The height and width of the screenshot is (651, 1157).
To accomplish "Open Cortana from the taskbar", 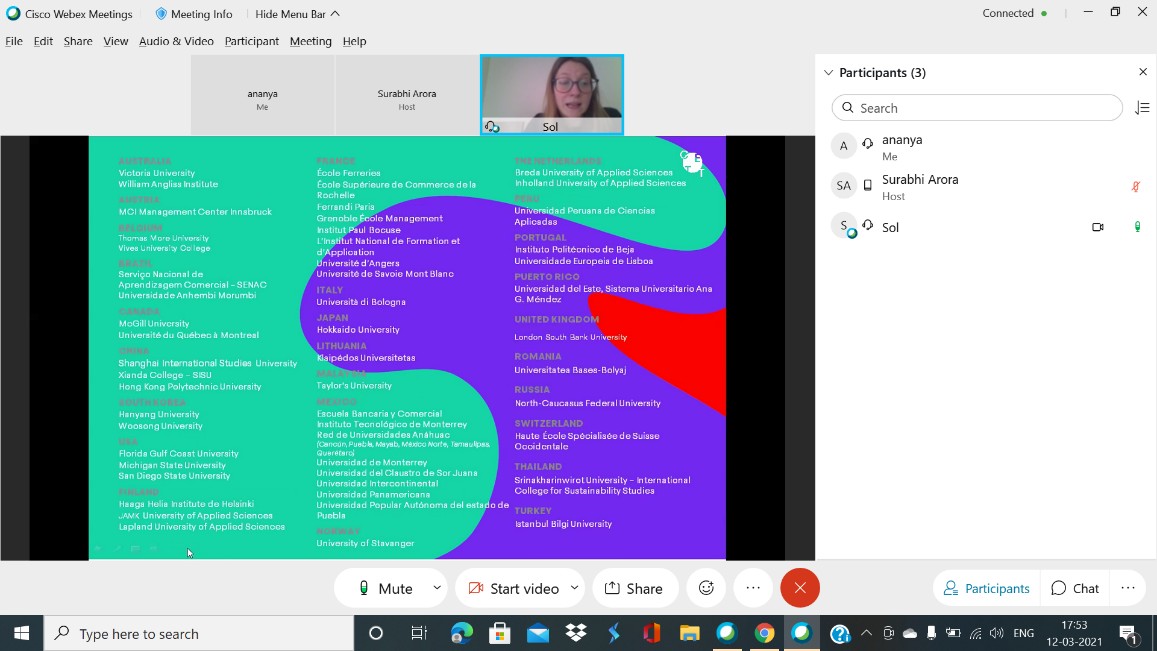I will [x=376, y=633].
